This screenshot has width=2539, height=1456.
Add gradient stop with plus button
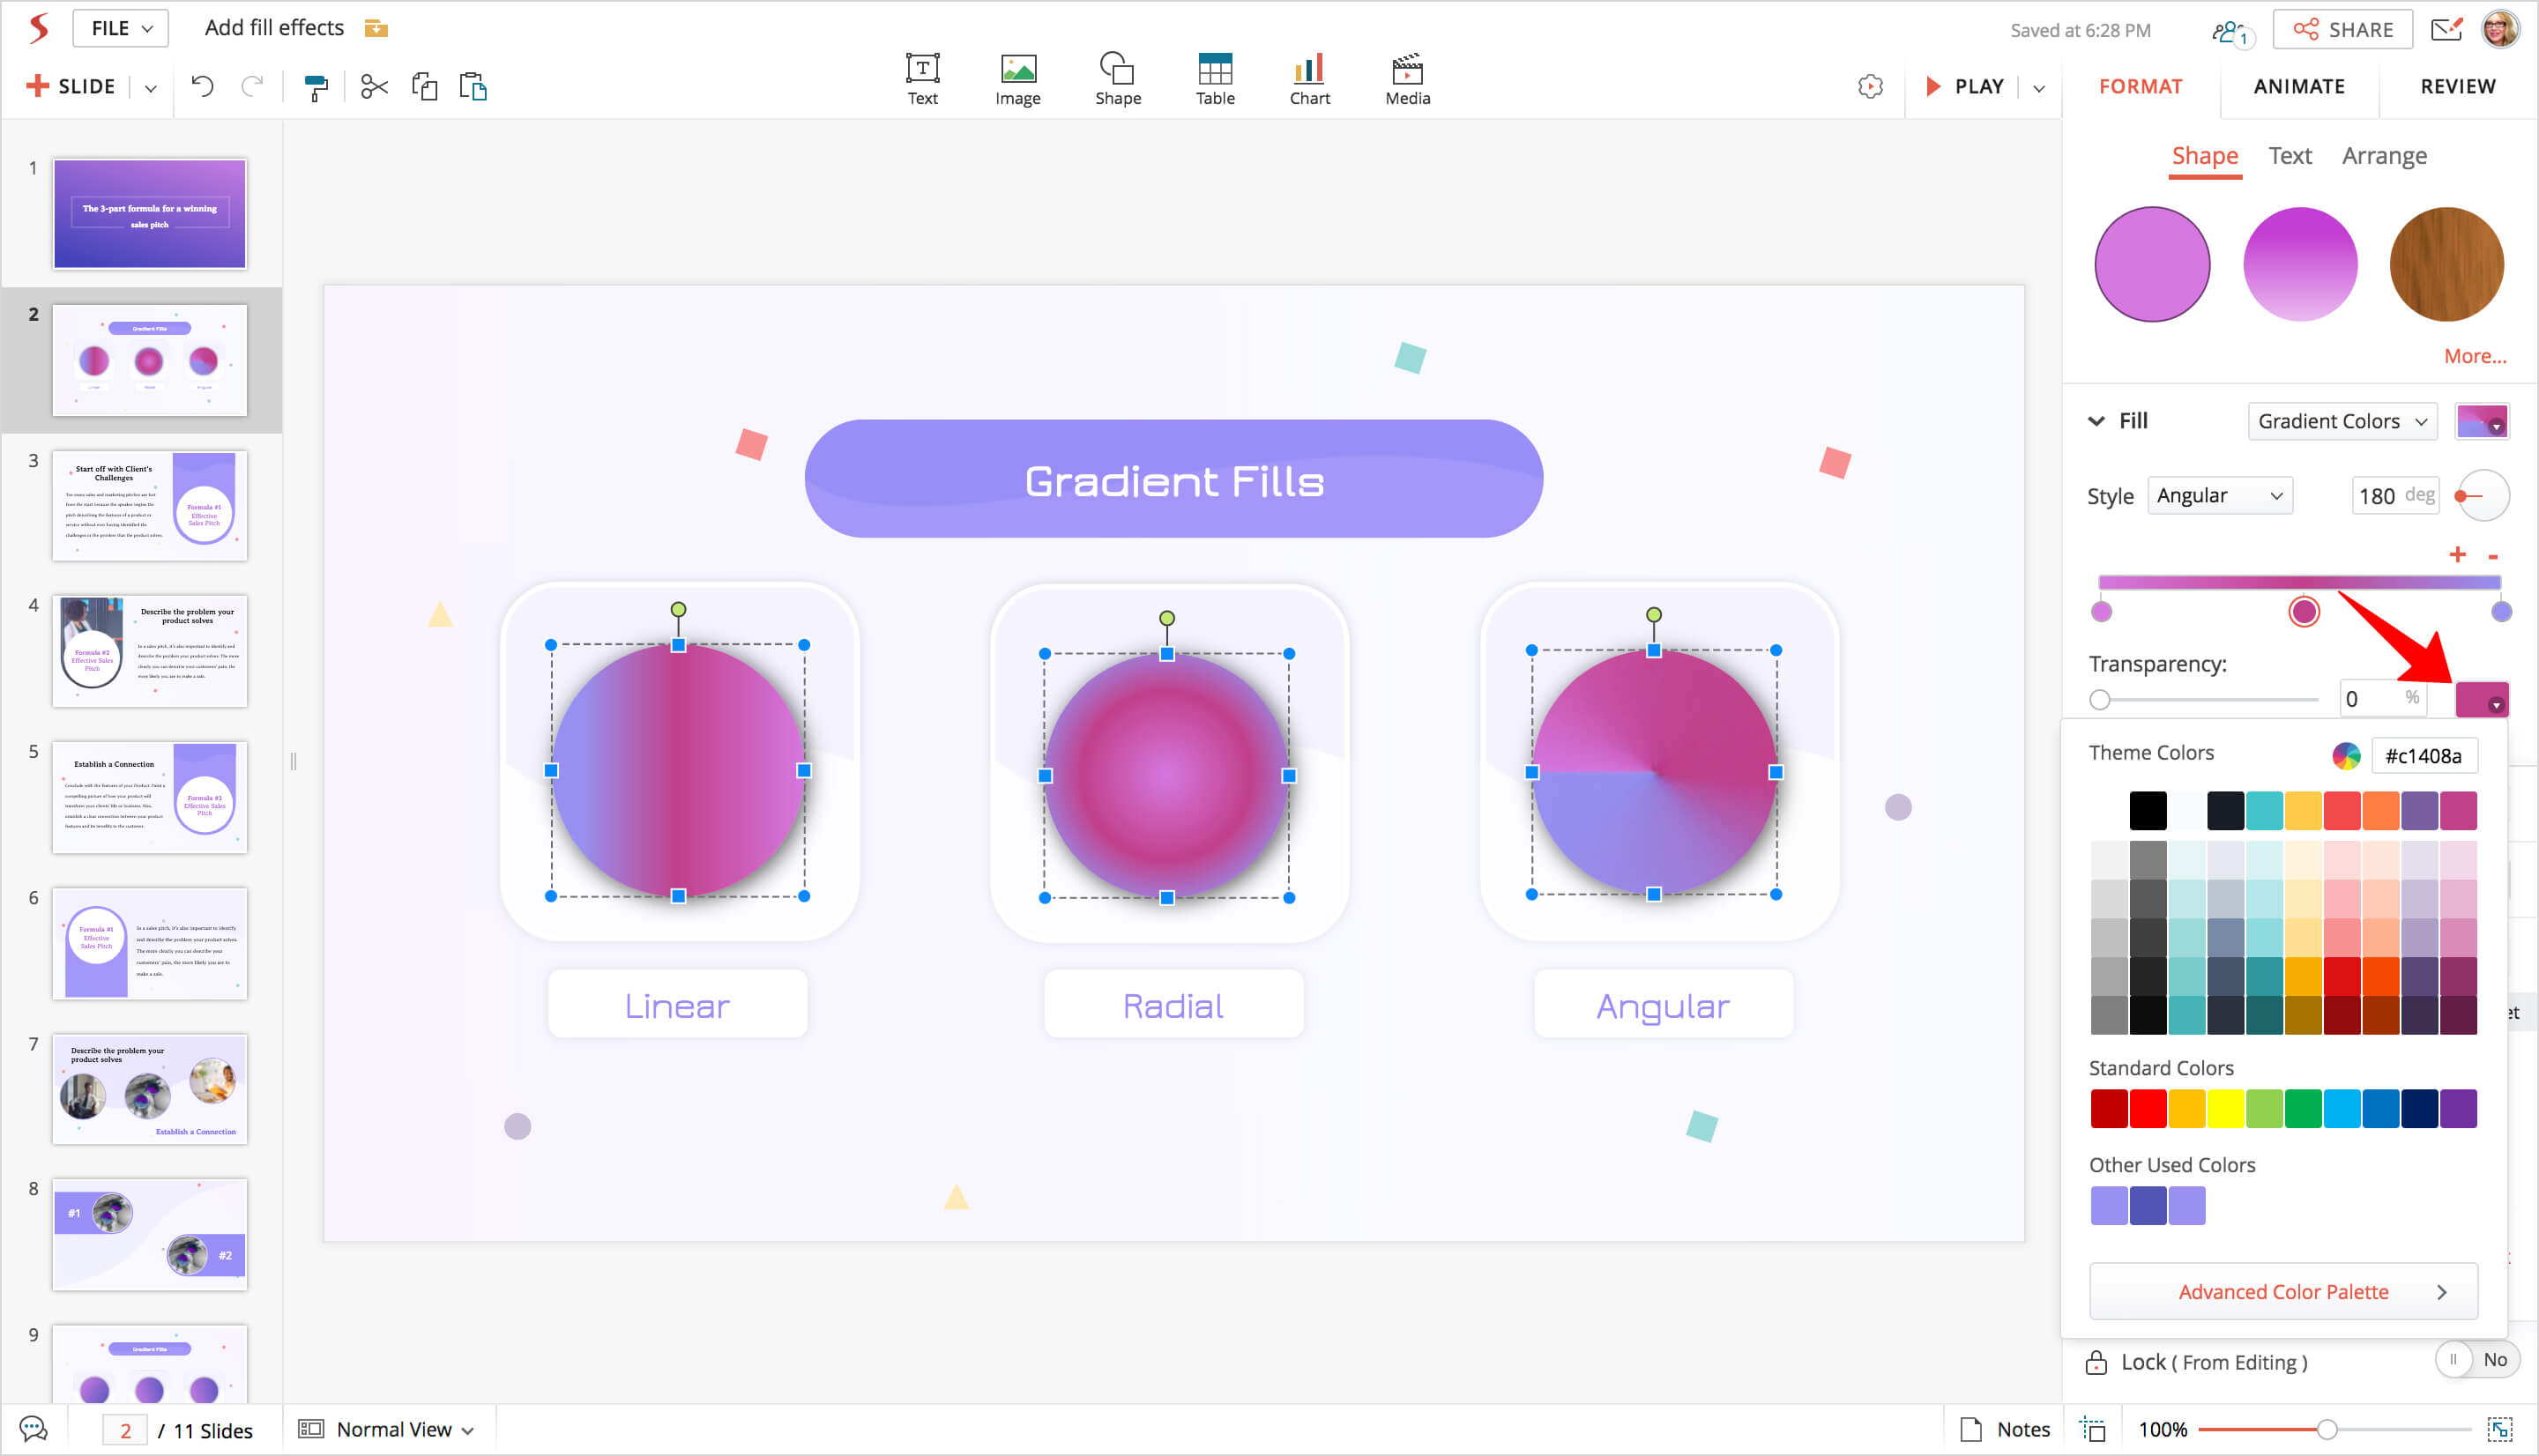coord(2457,555)
